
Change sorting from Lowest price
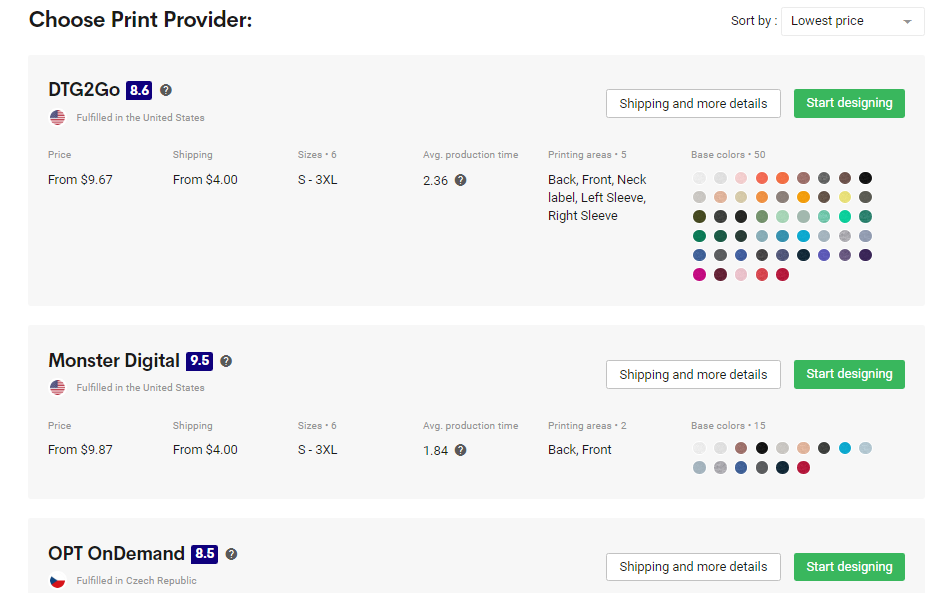pos(852,20)
